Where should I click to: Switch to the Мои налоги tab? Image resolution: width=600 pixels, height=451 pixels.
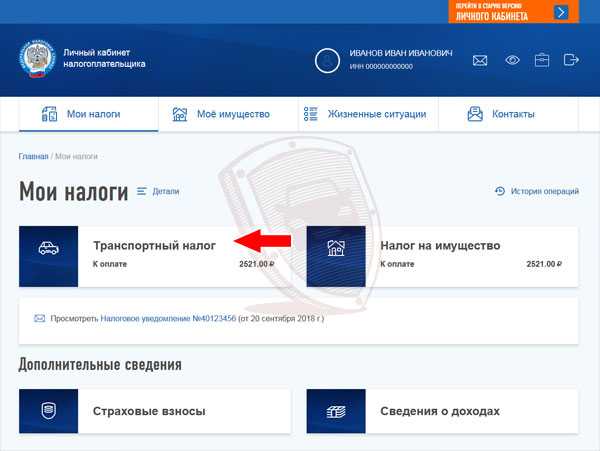89,114
